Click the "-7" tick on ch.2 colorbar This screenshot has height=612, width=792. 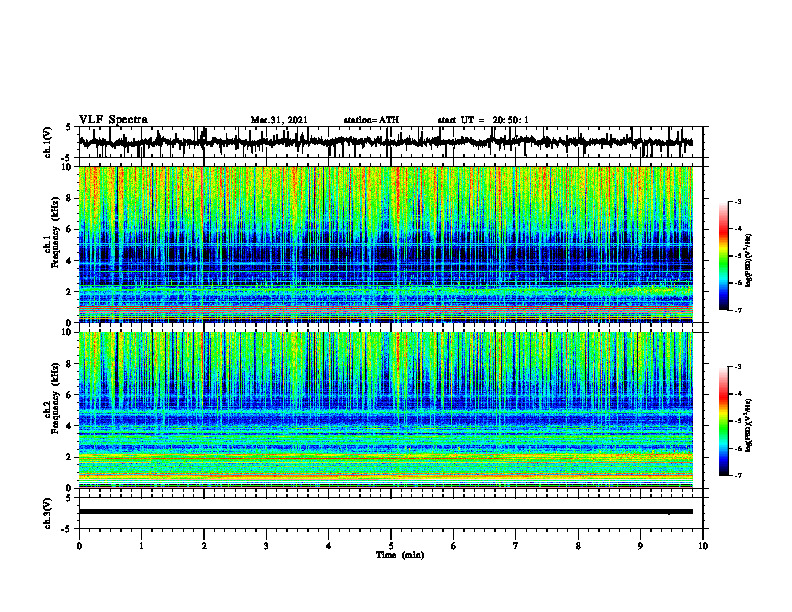(738, 475)
